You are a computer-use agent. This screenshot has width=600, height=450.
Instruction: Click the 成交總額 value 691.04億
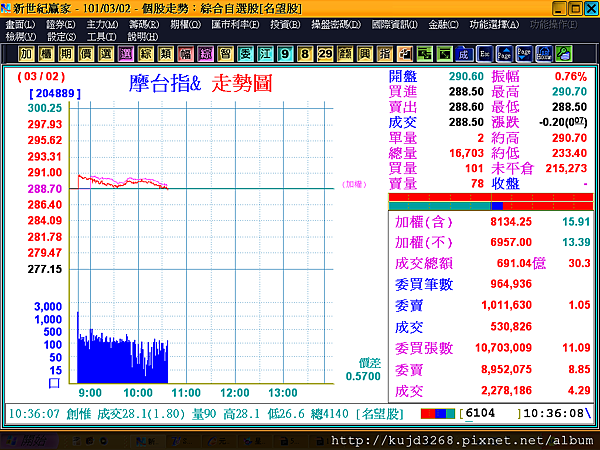coord(521,263)
